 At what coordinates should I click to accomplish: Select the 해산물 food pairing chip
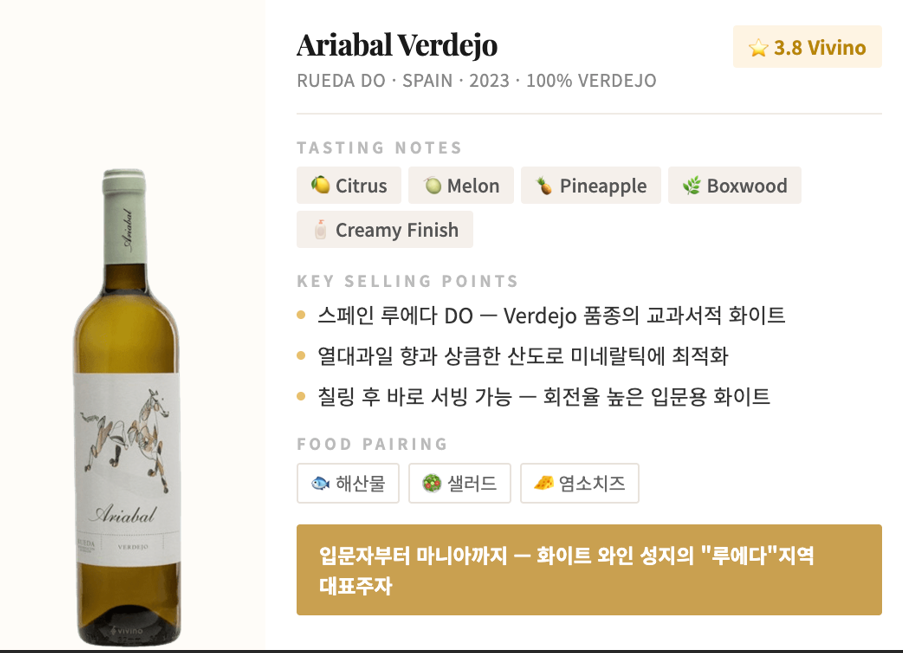coord(348,483)
